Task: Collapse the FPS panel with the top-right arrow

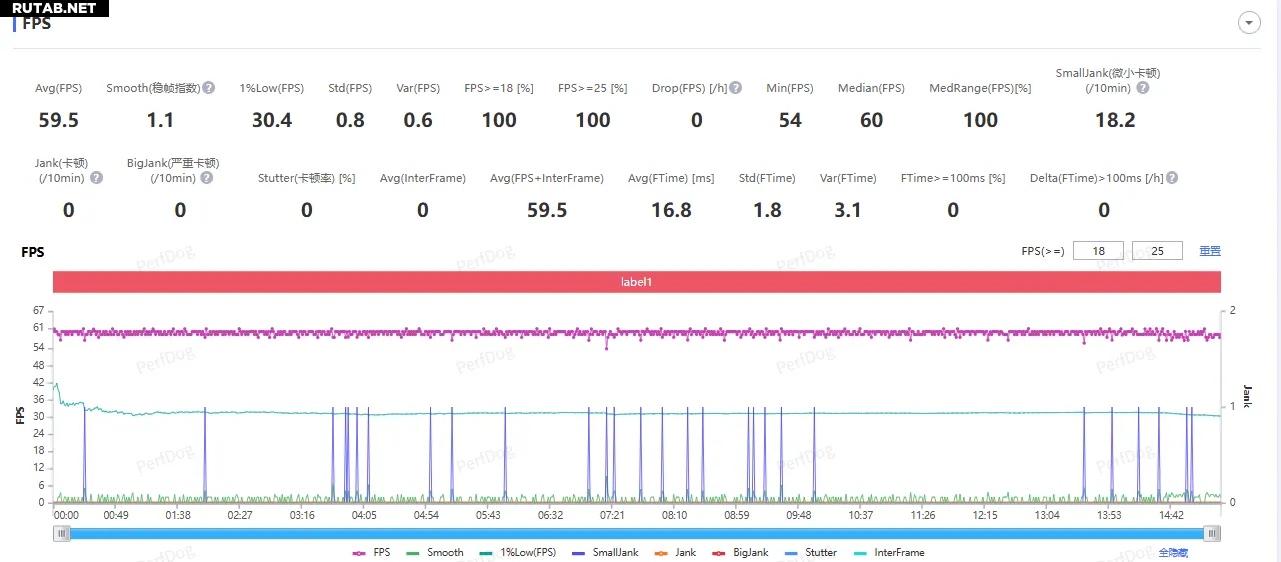Action: click(x=1248, y=23)
